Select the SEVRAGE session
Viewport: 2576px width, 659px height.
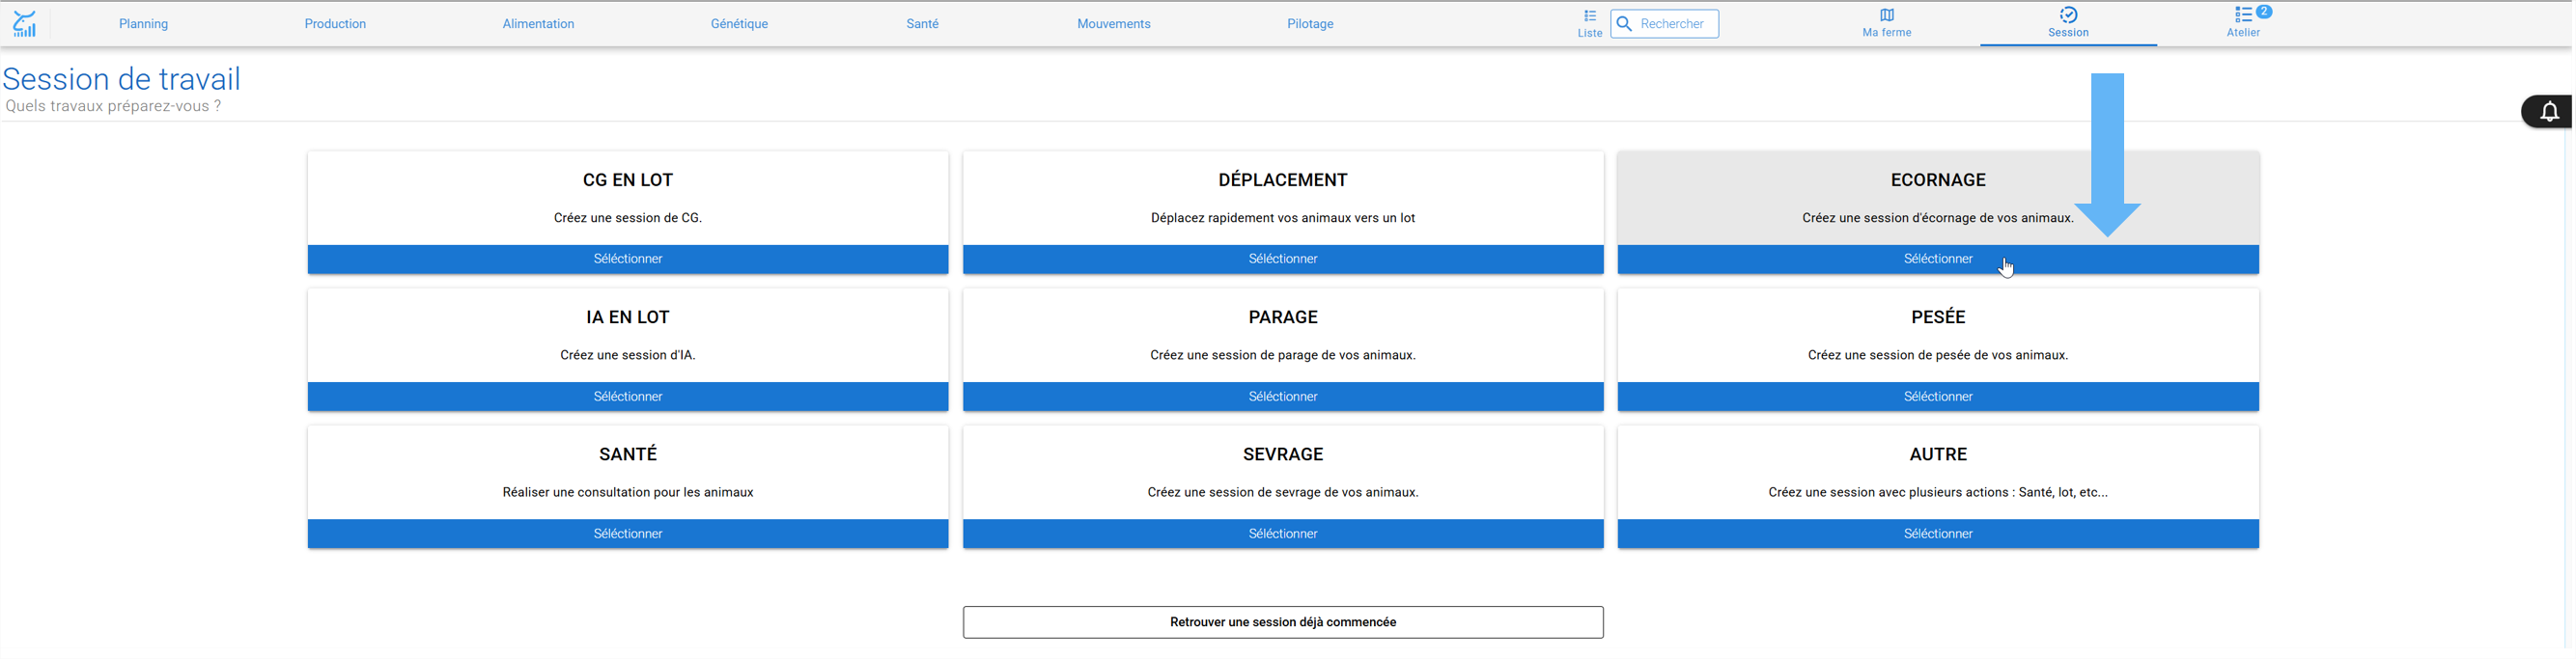pyautogui.click(x=1283, y=534)
